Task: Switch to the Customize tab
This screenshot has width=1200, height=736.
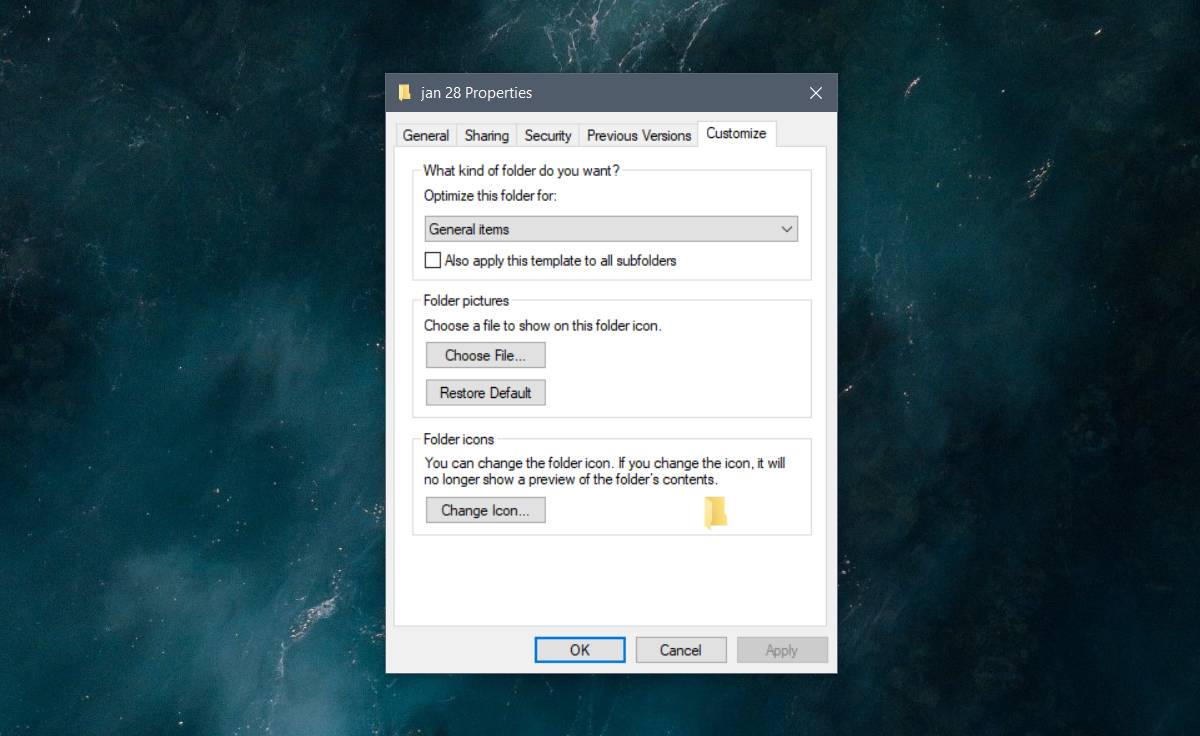Action: 737,132
